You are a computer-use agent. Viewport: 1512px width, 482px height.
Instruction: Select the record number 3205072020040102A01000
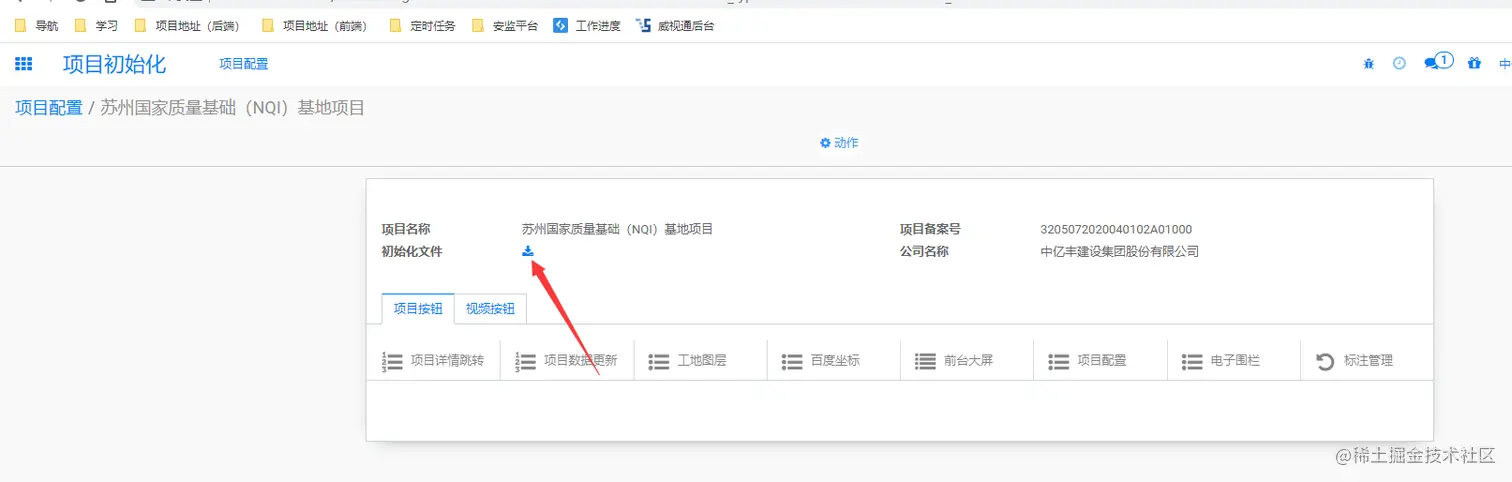[1116, 229]
